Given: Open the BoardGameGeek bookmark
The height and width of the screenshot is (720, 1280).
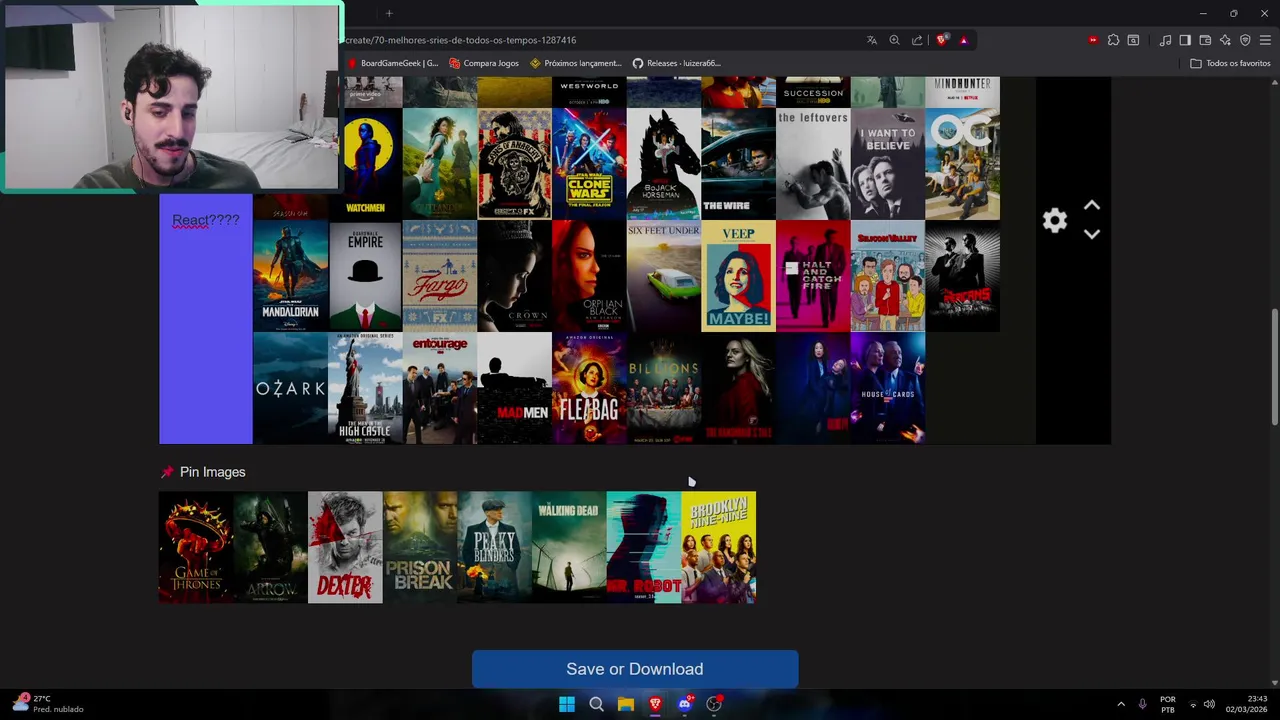Looking at the screenshot, I should point(392,63).
